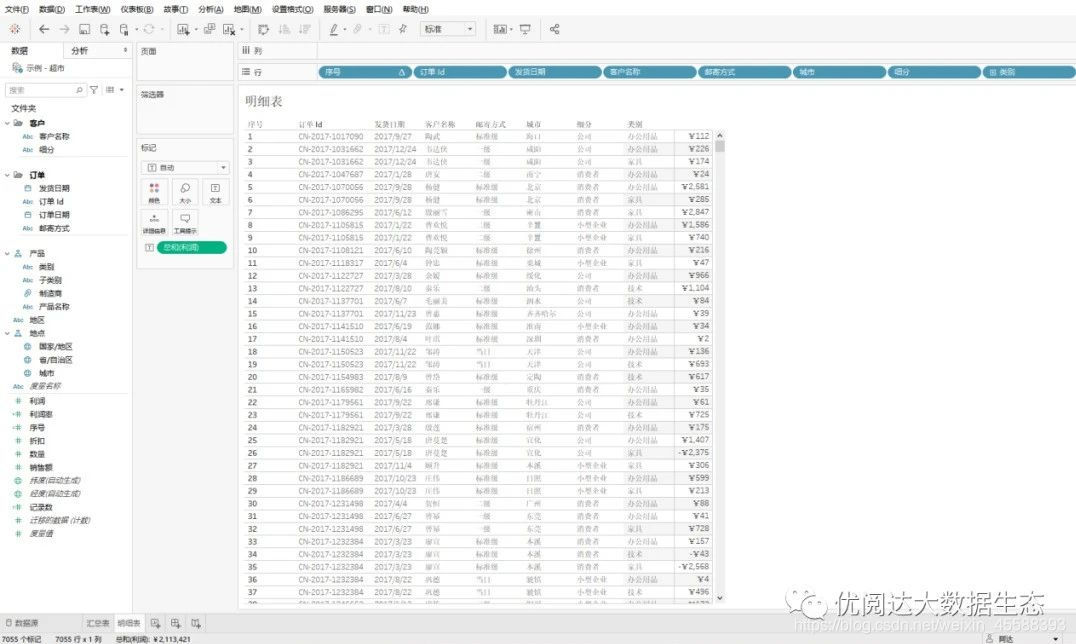Open the 工作表(W) menu

[93, 9]
